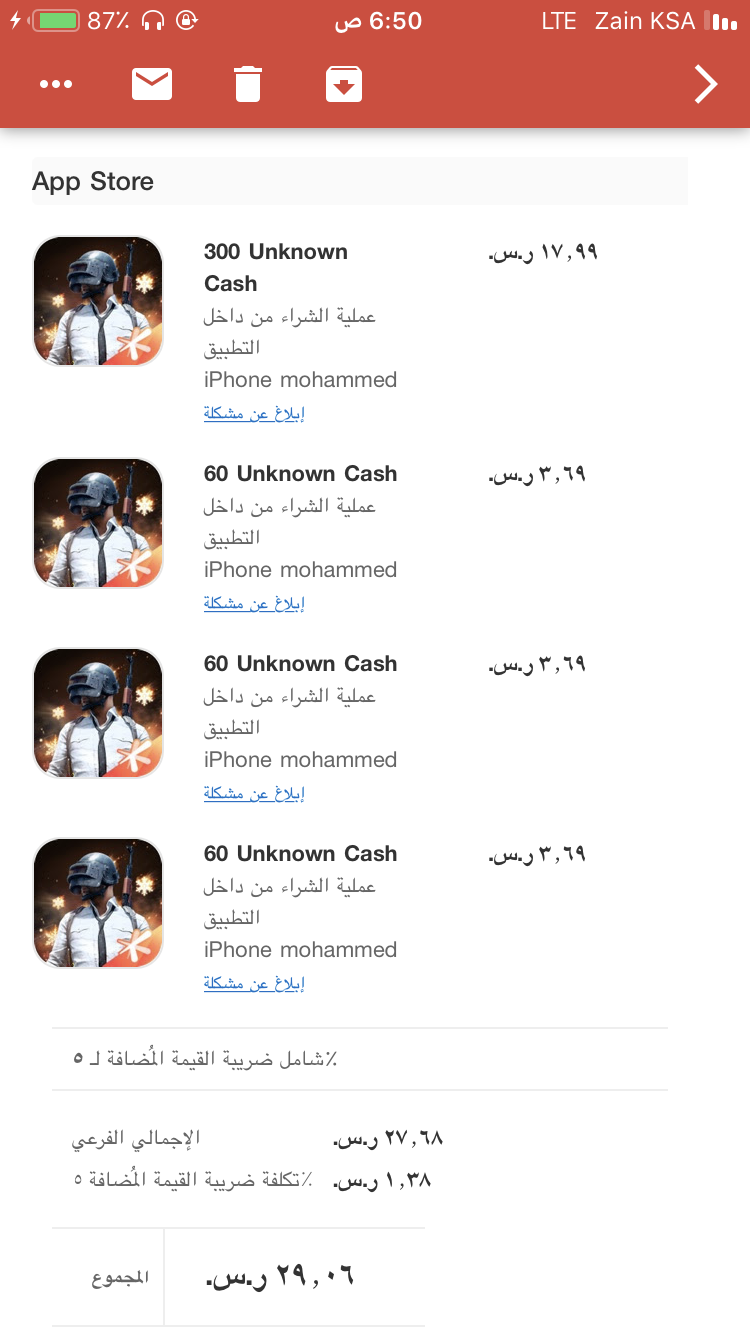Open report-a-problem link under 300 Unknown Cash
The height and width of the screenshot is (1334, 750).
point(254,413)
